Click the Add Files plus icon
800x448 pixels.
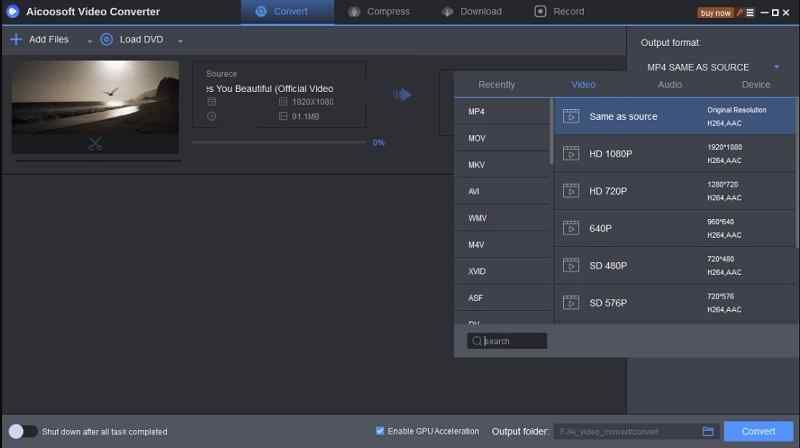[16, 39]
